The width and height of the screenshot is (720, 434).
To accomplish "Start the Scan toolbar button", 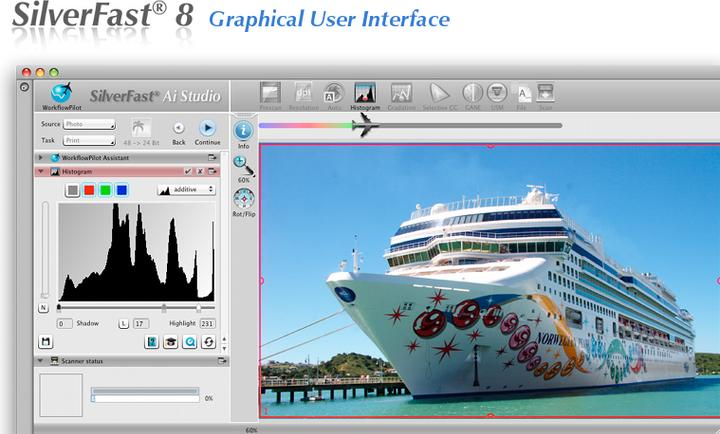I will tap(546, 93).
